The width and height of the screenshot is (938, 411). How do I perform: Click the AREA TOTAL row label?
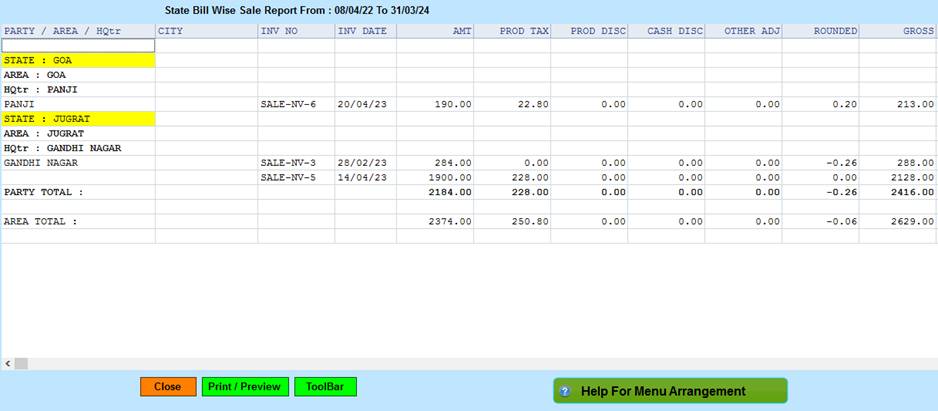pyautogui.click(x=41, y=221)
